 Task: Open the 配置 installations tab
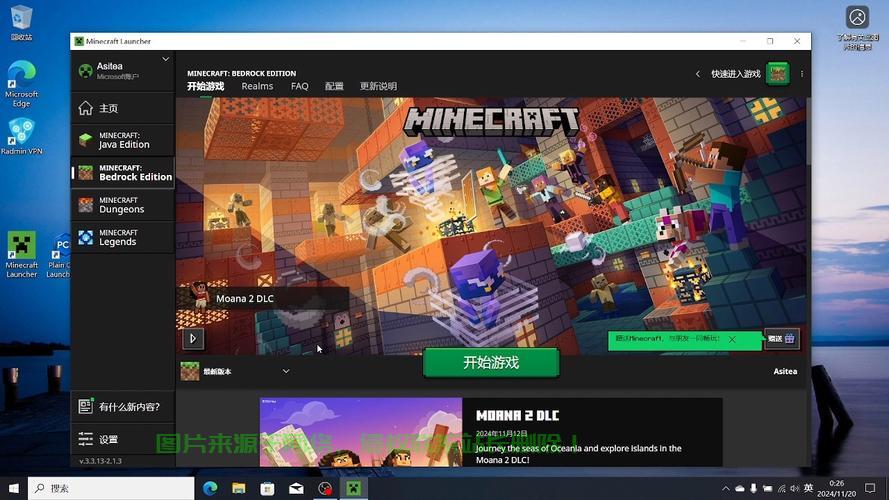334,86
